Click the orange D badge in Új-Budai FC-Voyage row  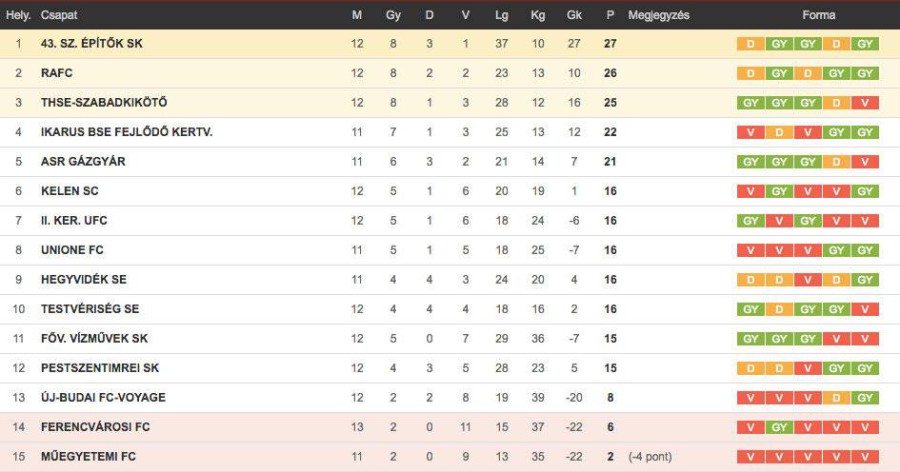tap(837, 398)
